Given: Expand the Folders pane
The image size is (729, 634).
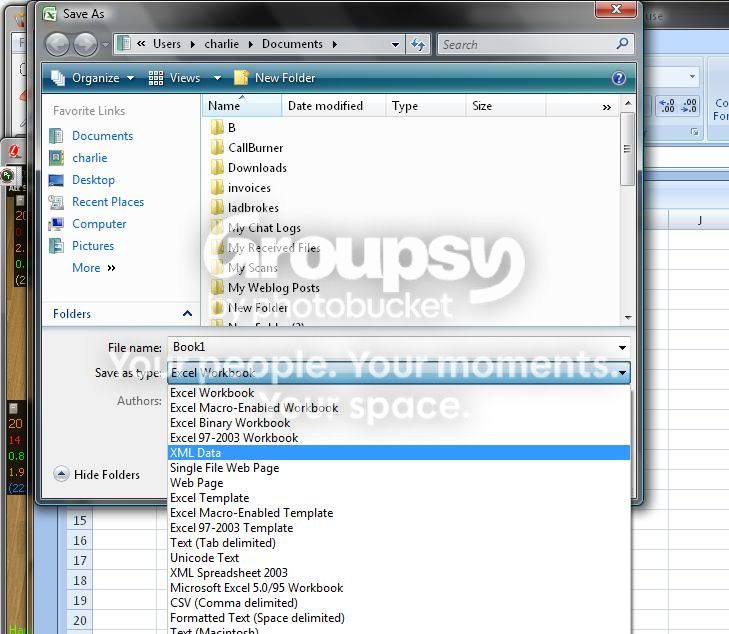Looking at the screenshot, I should [187, 314].
